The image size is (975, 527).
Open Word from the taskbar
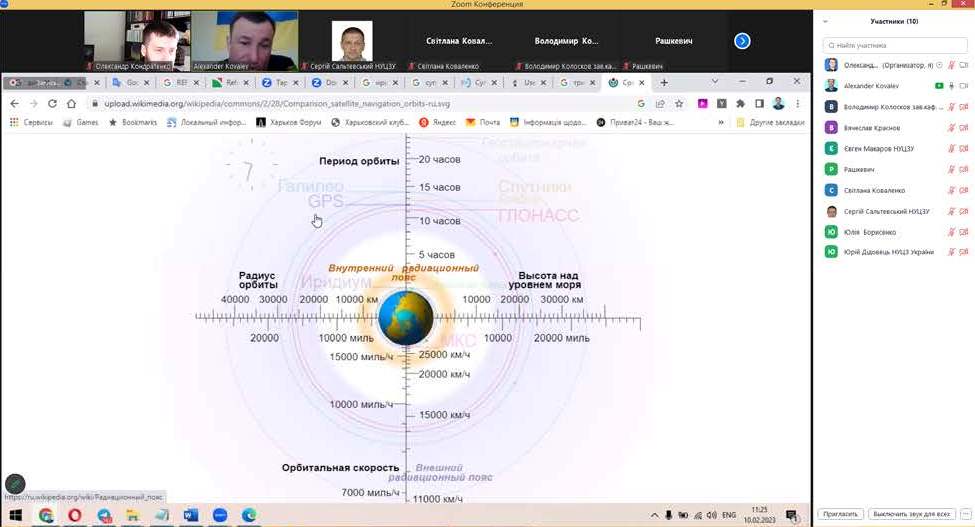click(x=191, y=515)
